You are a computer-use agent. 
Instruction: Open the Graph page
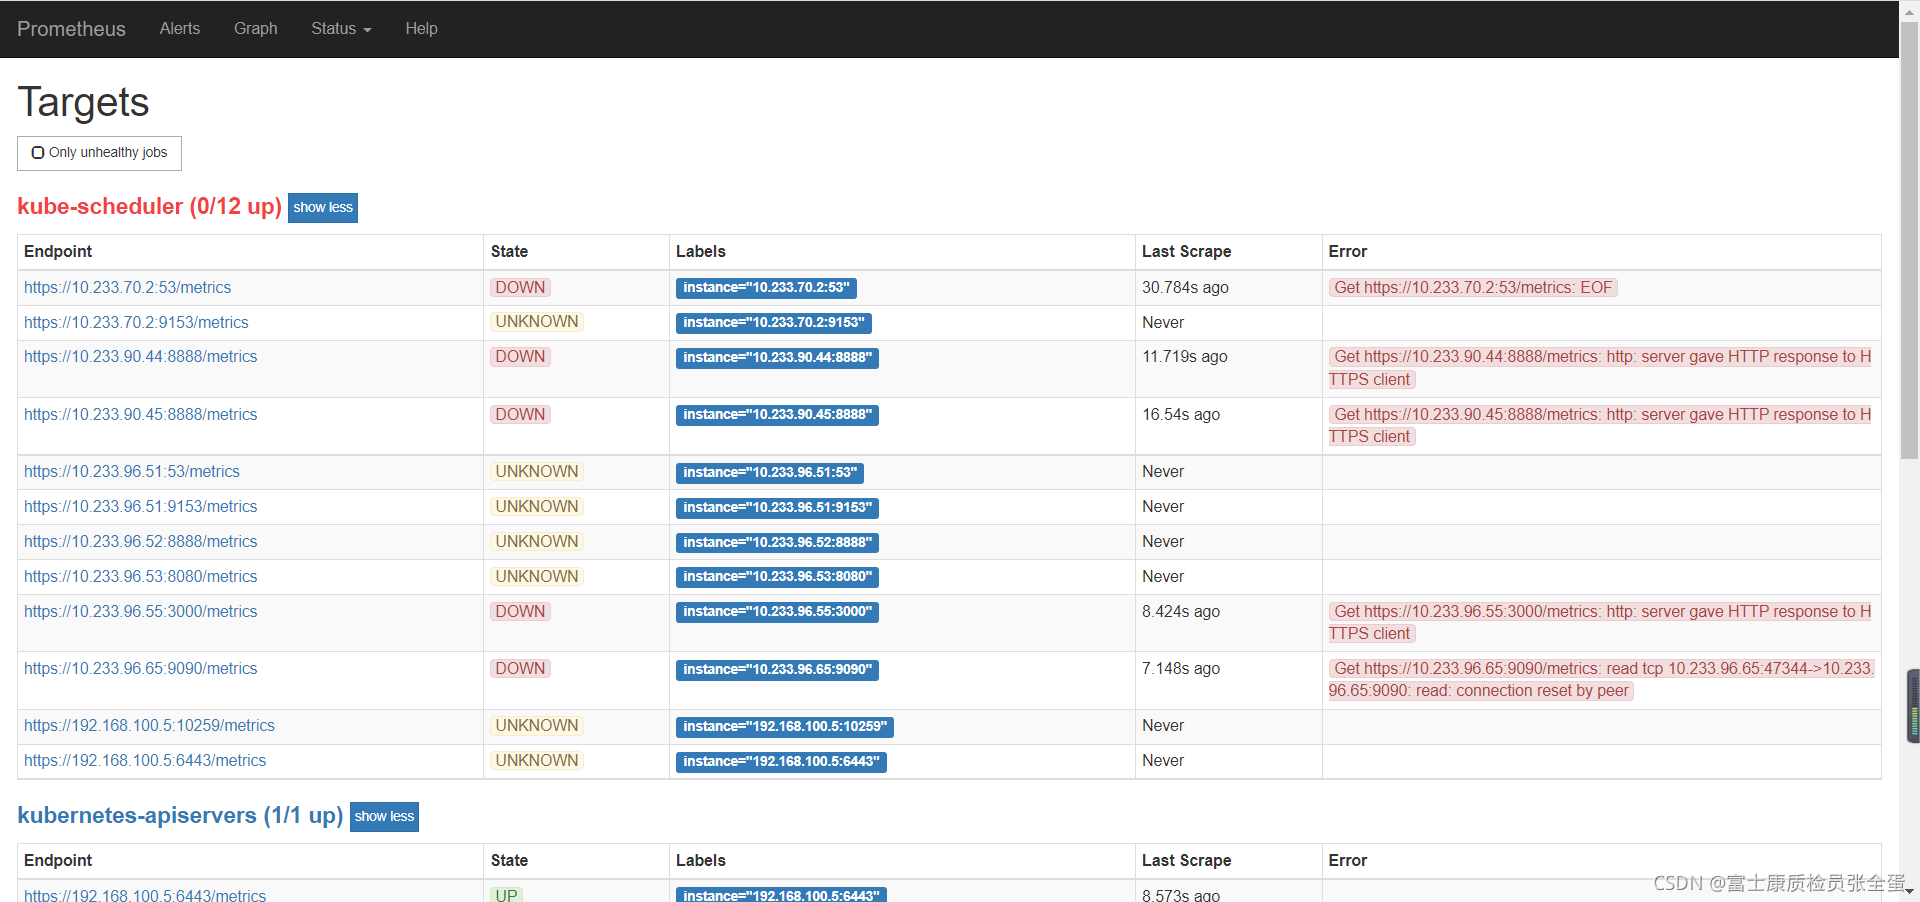click(256, 29)
